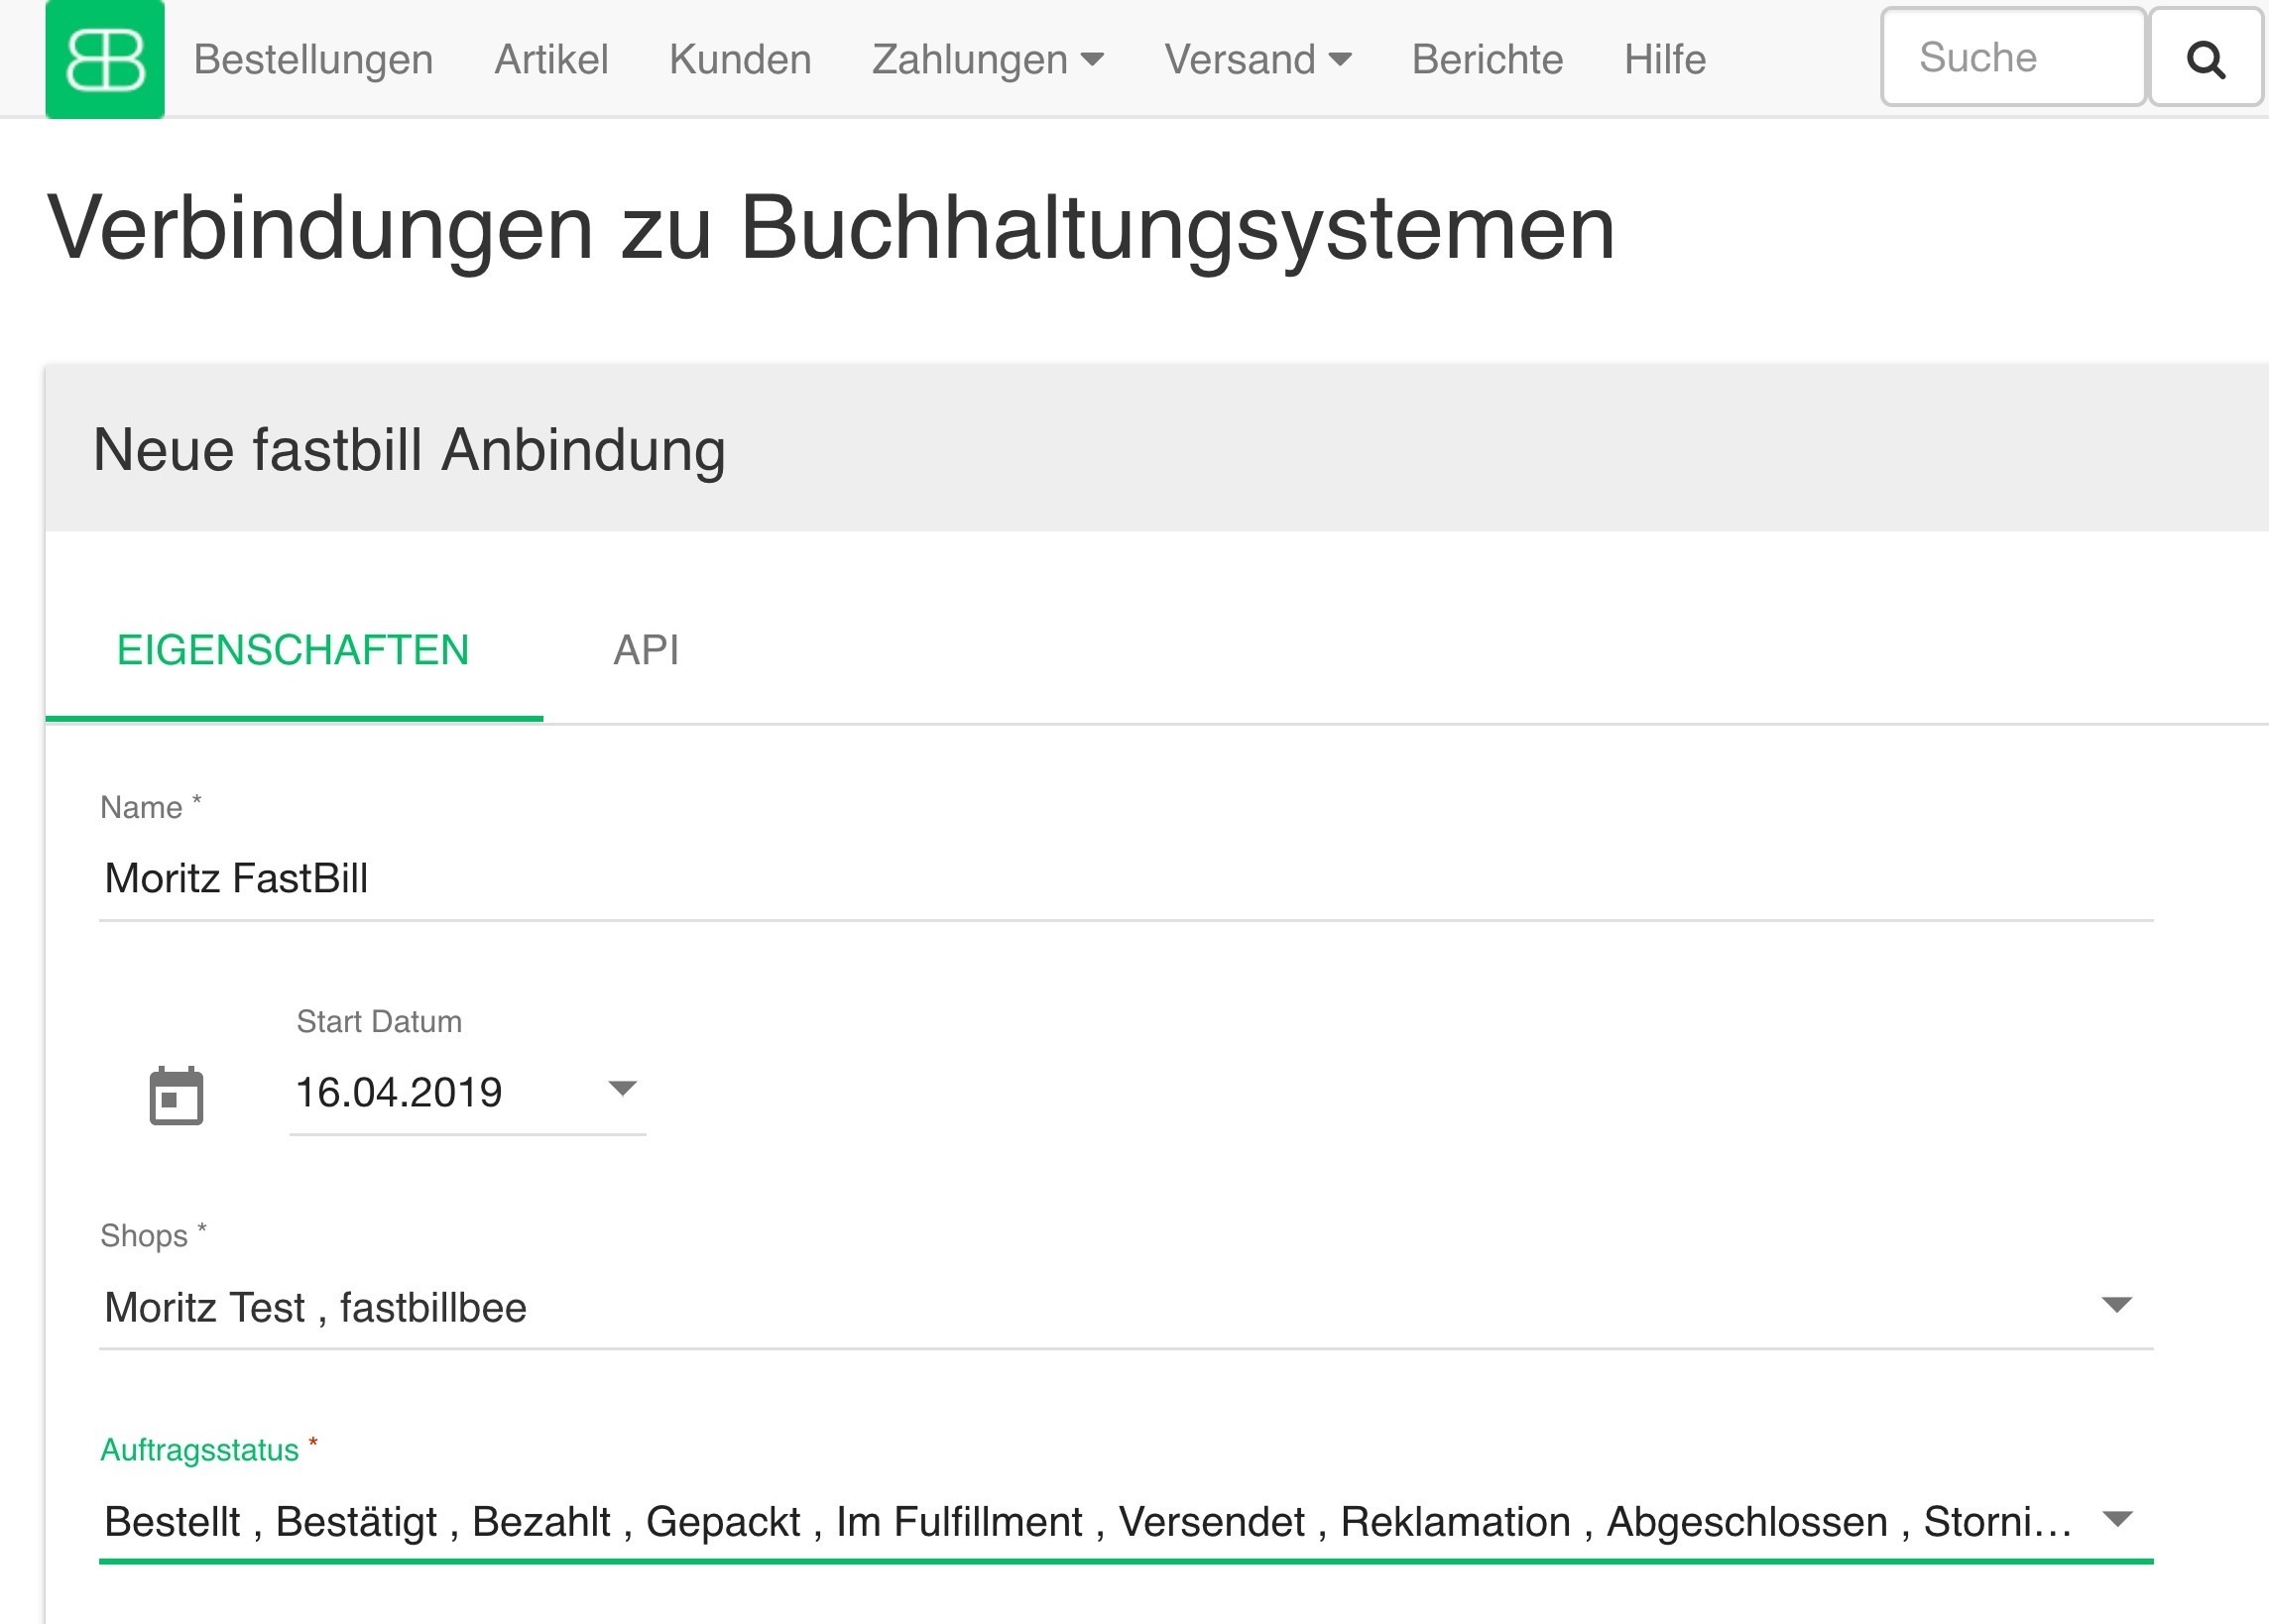Click the Versand menu caret arrow
This screenshot has width=2269, height=1624.
click(1340, 59)
